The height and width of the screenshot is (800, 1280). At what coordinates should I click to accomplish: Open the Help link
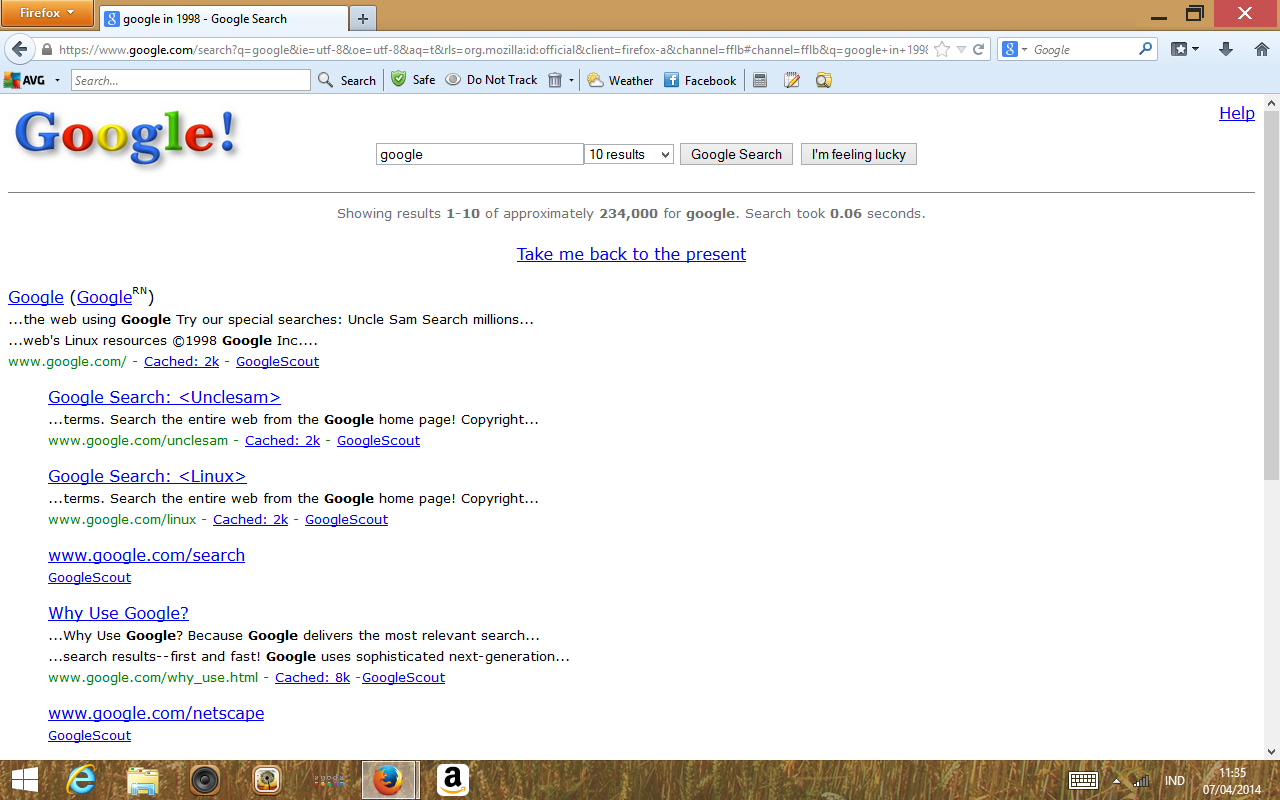[1237, 113]
